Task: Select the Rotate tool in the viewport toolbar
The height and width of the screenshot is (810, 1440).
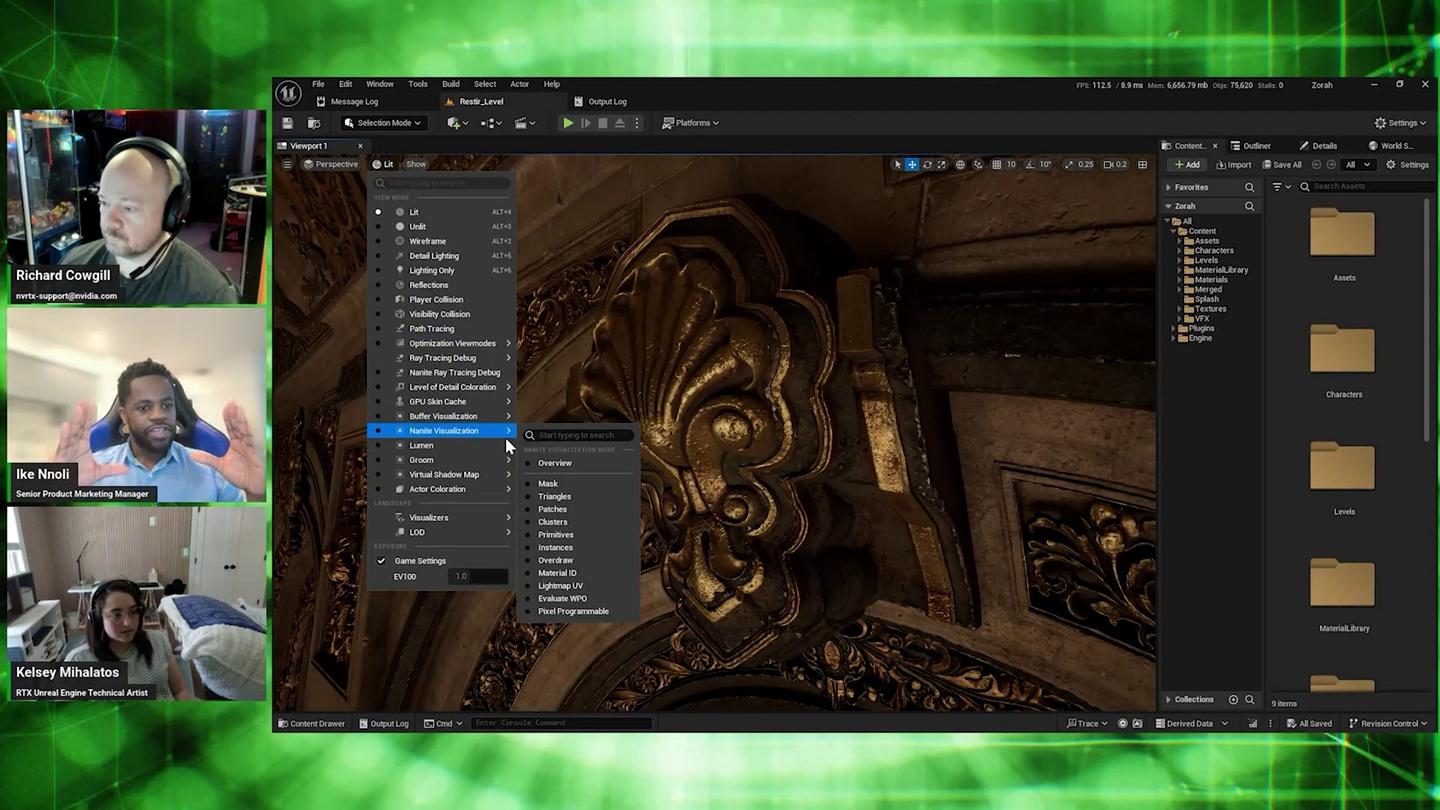Action: [x=927, y=164]
